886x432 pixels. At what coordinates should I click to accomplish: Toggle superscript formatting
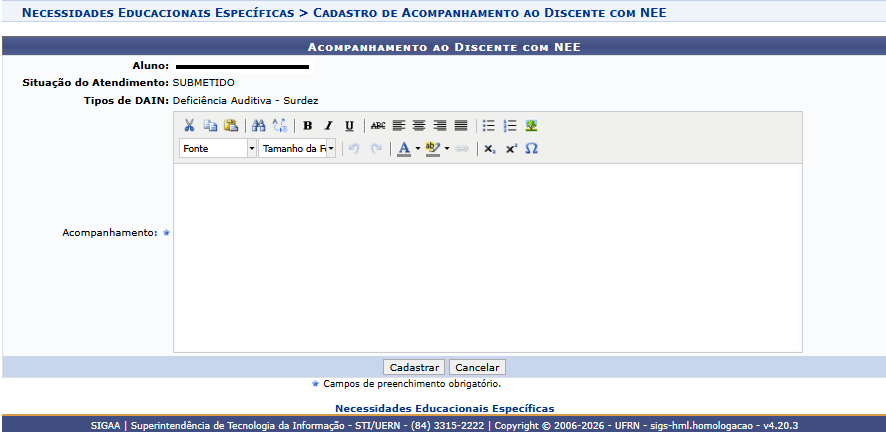511,149
